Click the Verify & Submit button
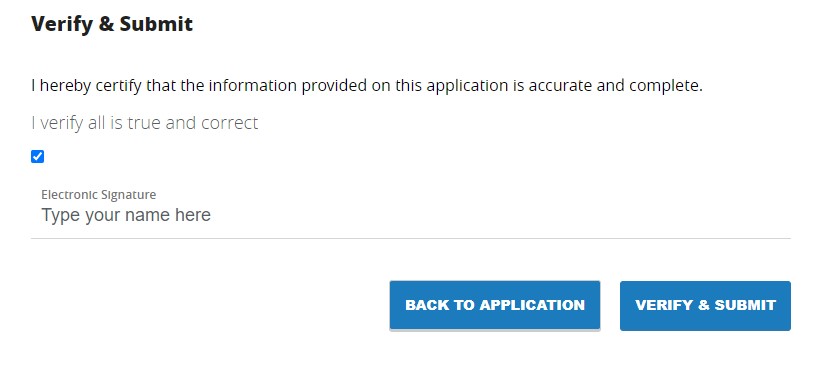The height and width of the screenshot is (373, 836). pyautogui.click(x=705, y=306)
